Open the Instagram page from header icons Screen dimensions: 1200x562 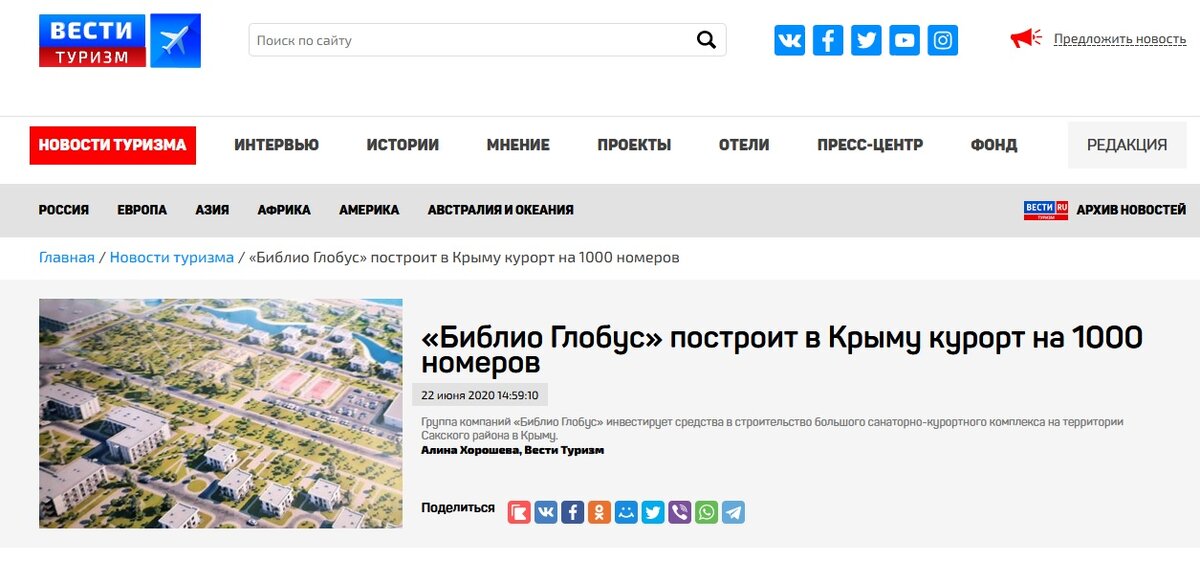[942, 40]
